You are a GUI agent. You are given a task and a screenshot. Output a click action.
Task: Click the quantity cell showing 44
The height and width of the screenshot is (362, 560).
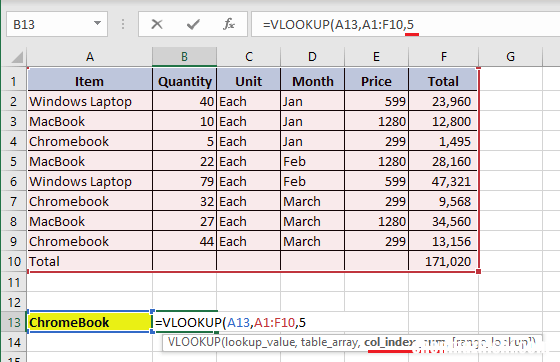[x=184, y=241]
